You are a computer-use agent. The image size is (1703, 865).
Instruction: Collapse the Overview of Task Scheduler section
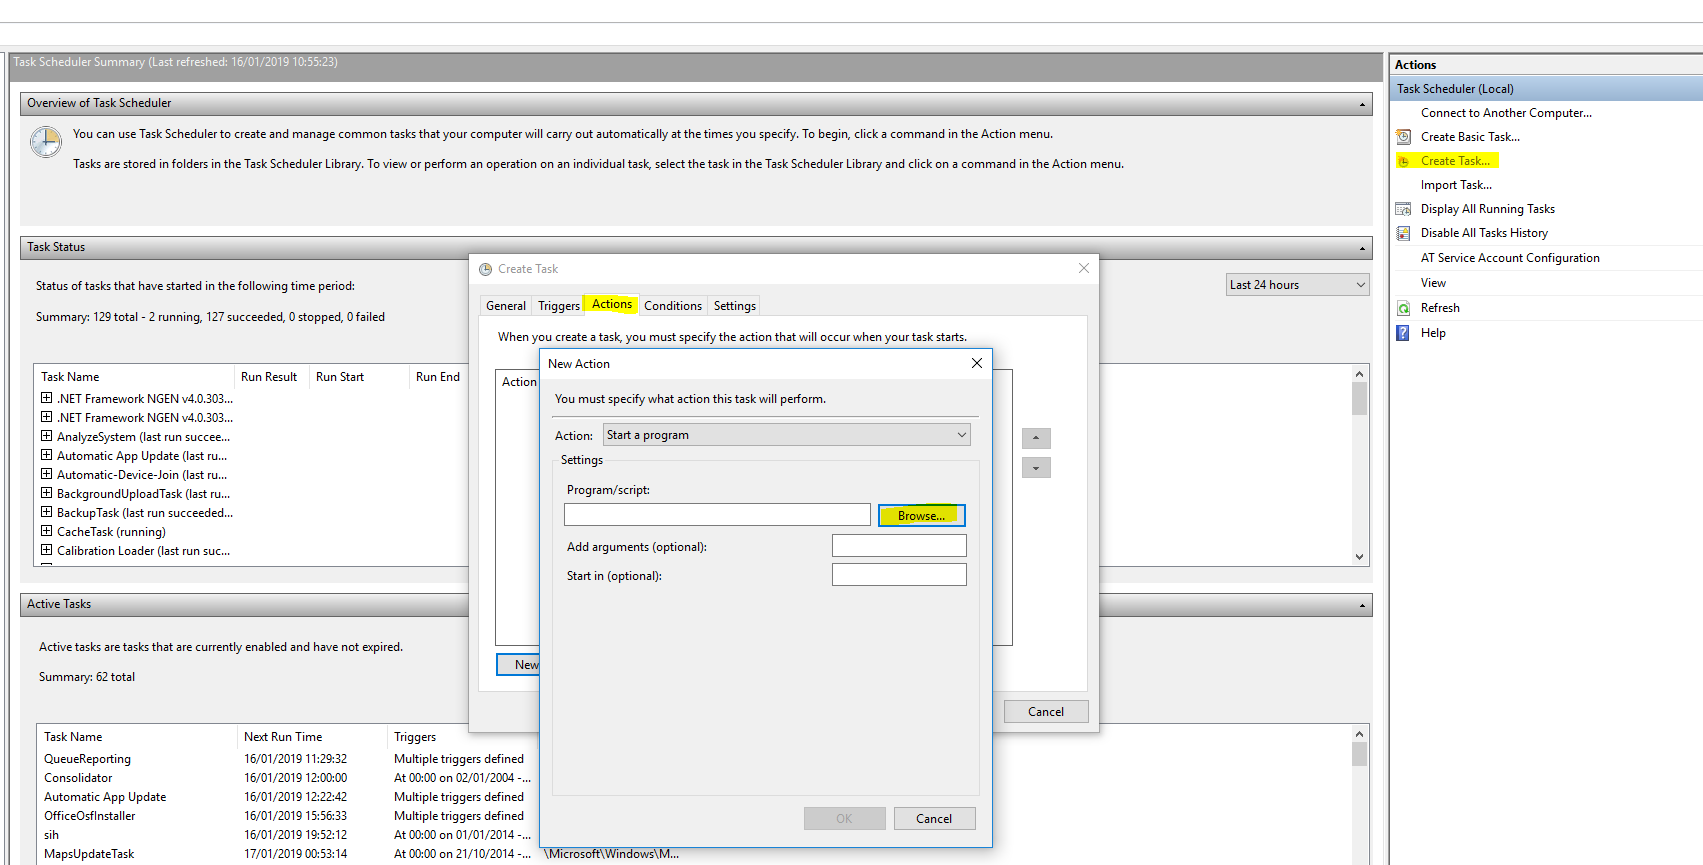[1362, 104]
